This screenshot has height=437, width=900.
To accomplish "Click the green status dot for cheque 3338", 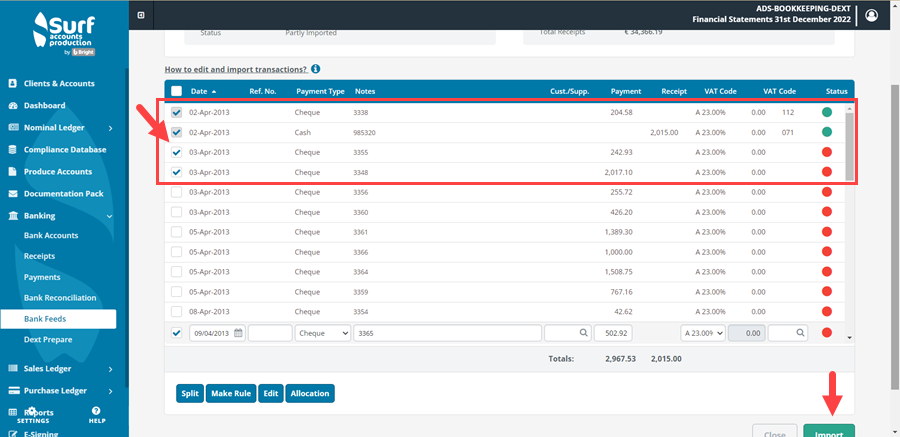I will 827,113.
